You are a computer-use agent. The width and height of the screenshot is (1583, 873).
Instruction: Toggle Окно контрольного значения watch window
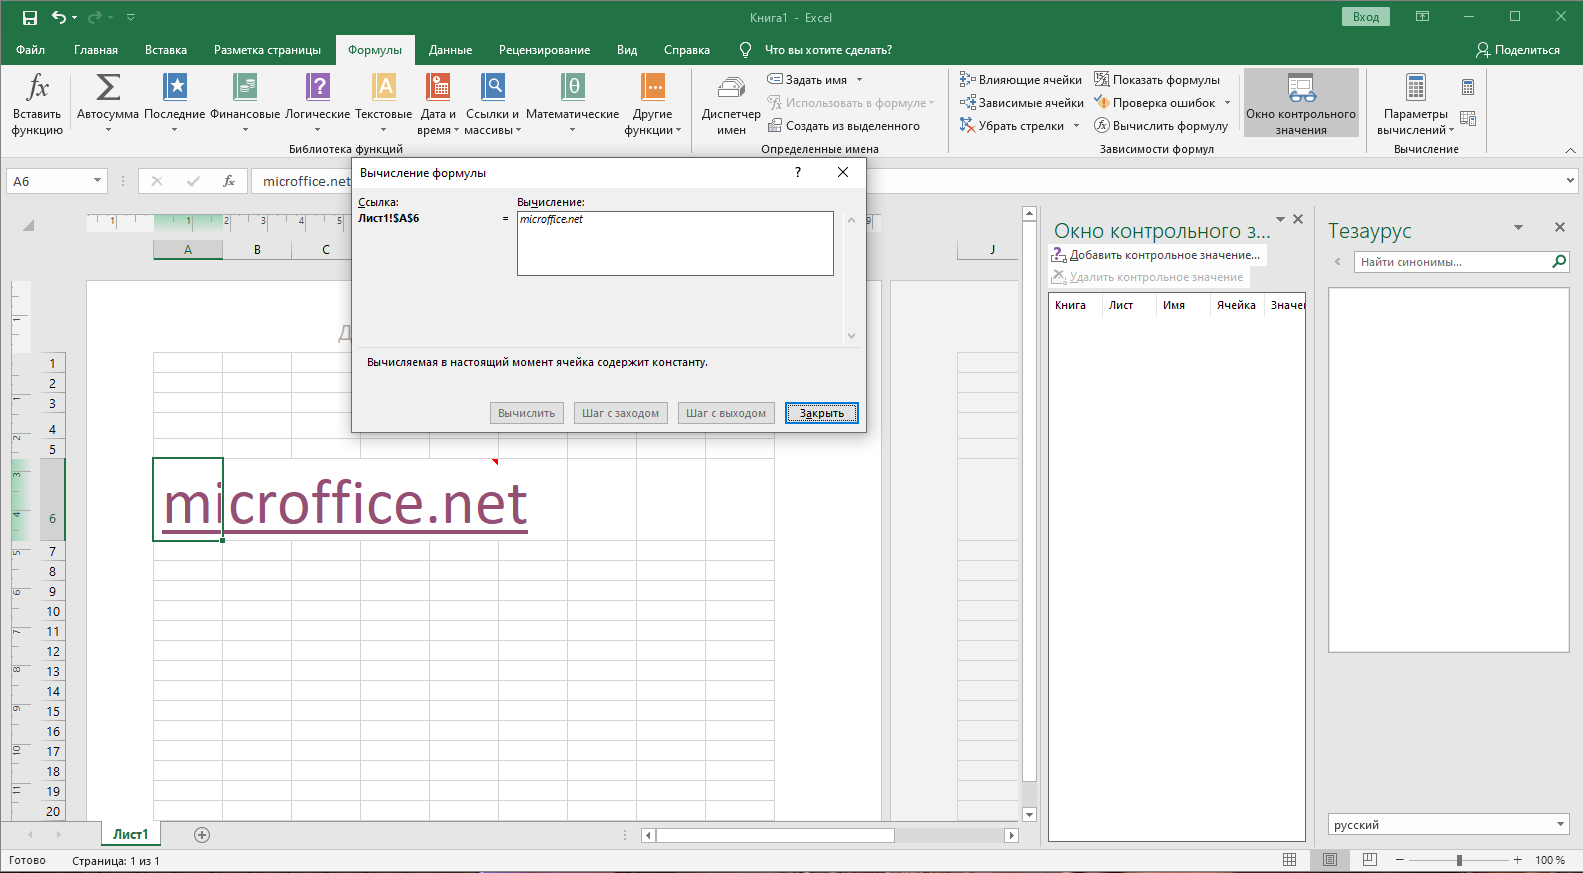pyautogui.click(x=1300, y=102)
